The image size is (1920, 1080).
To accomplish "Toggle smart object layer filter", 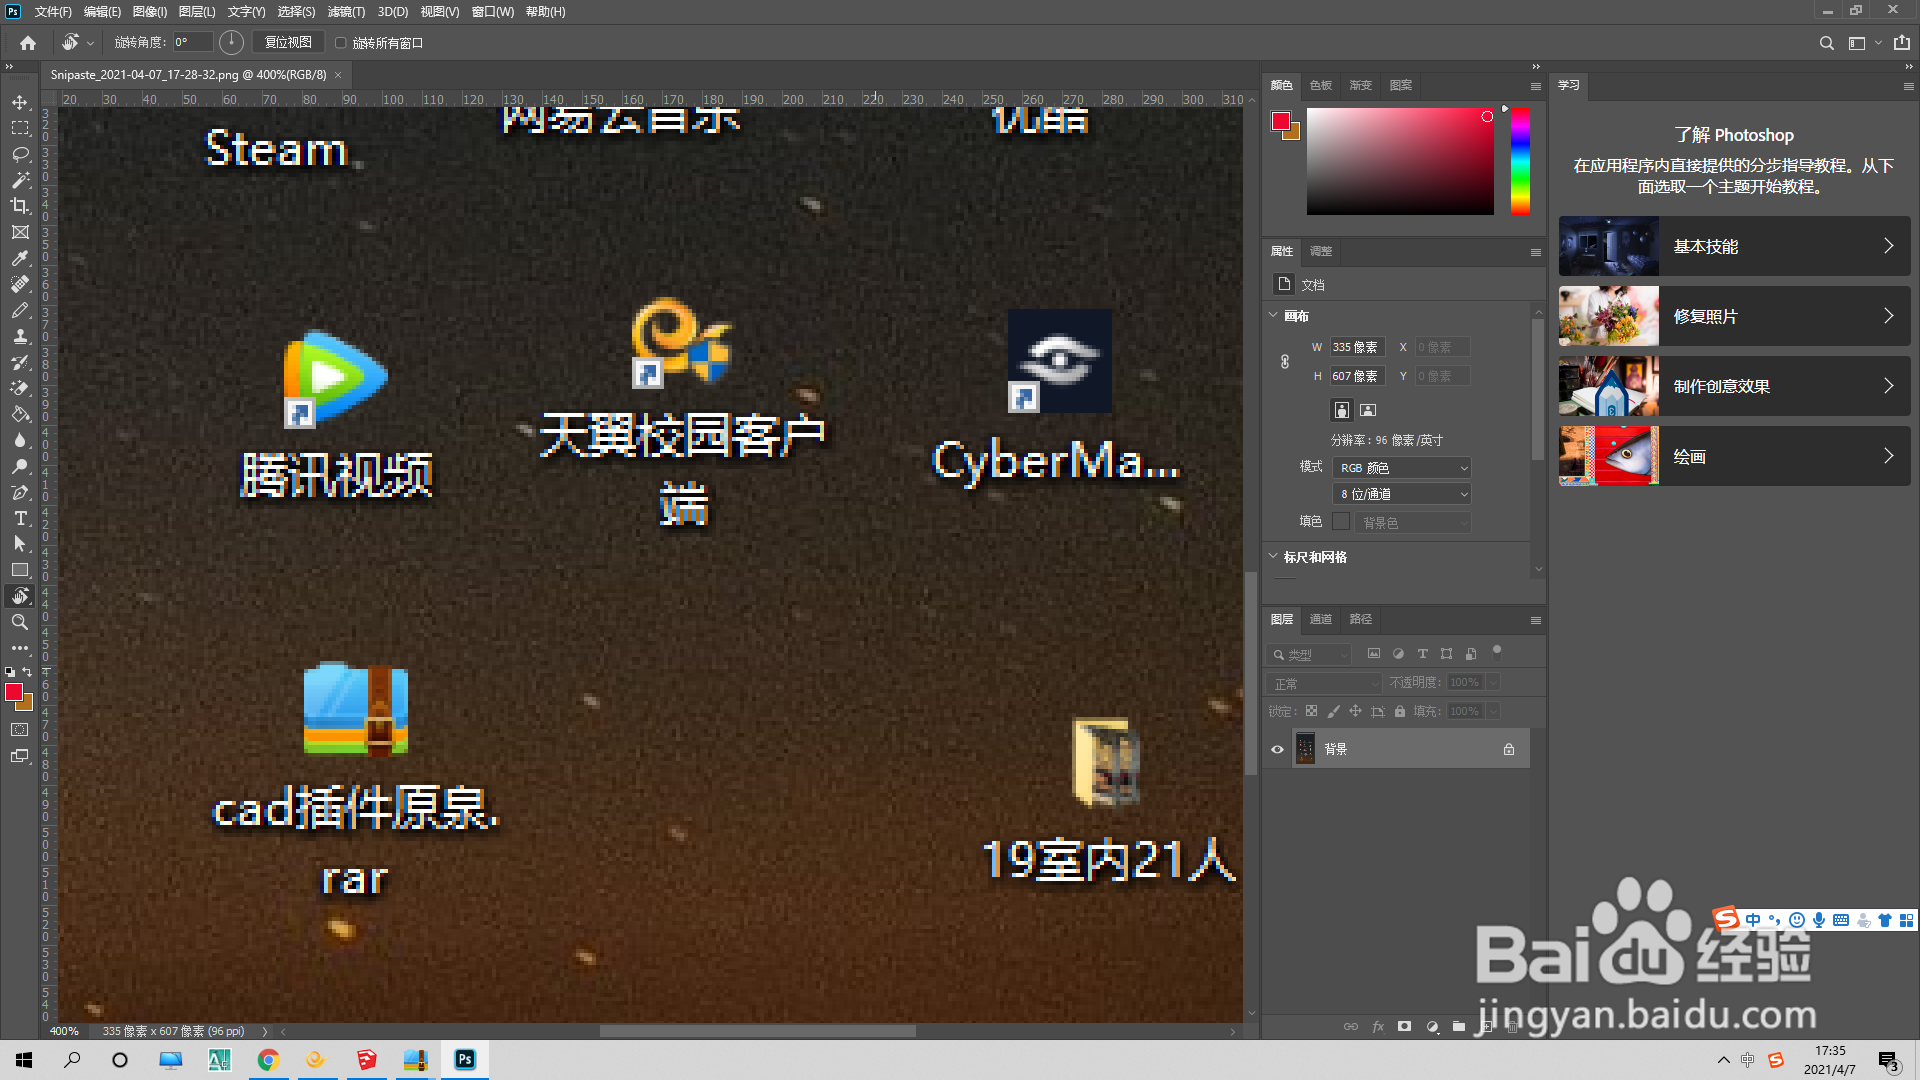I will pyautogui.click(x=1471, y=654).
